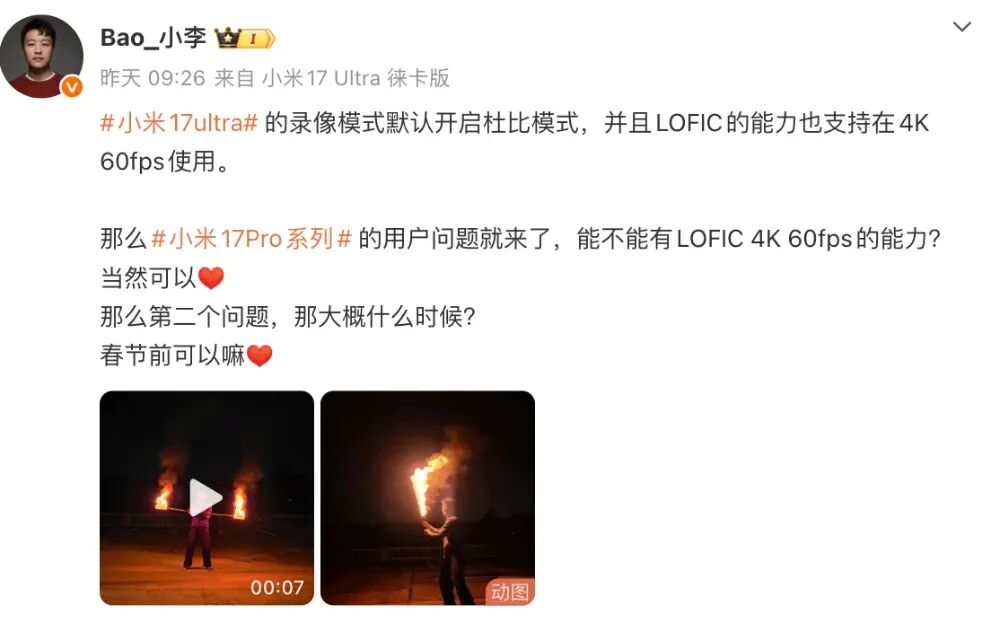This screenshot has height=619, width=1000.
Task: Expand the post options chevron menu
Action: pyautogui.click(x=961, y=27)
